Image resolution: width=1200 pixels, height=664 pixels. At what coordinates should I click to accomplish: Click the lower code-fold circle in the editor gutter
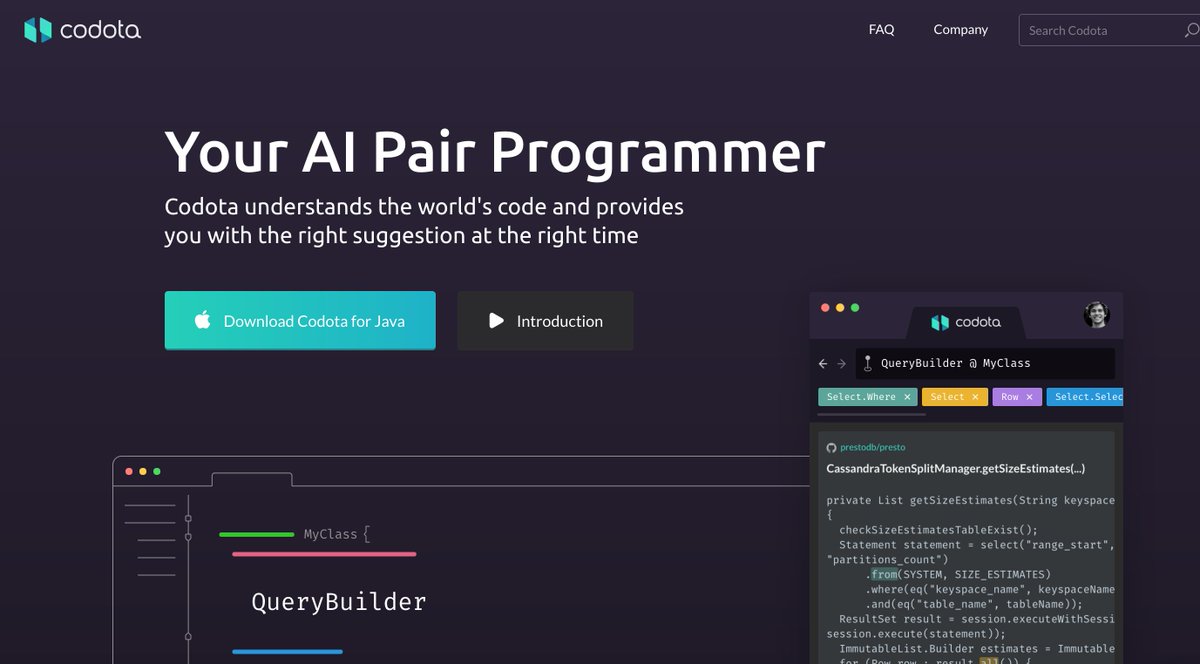[x=188, y=636]
